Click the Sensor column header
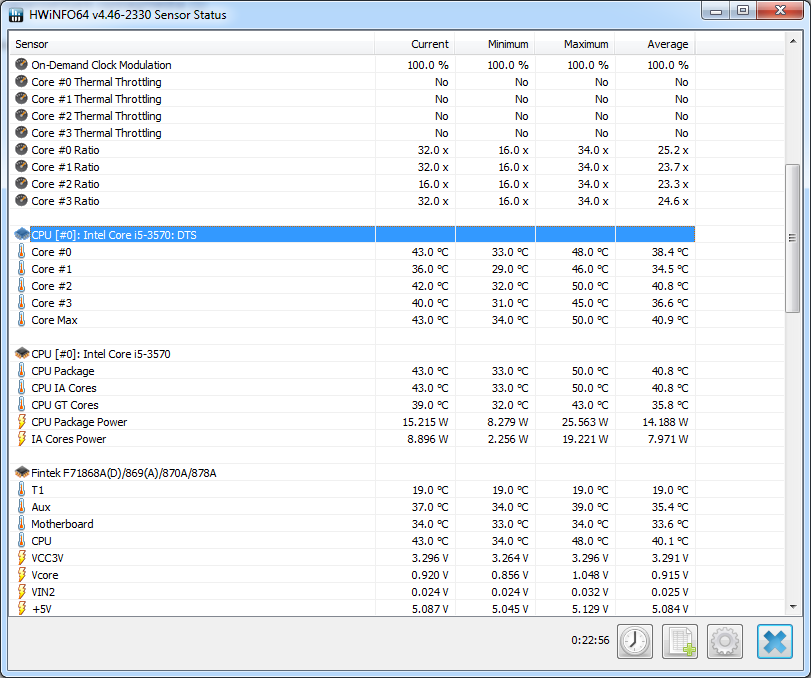 coord(190,44)
